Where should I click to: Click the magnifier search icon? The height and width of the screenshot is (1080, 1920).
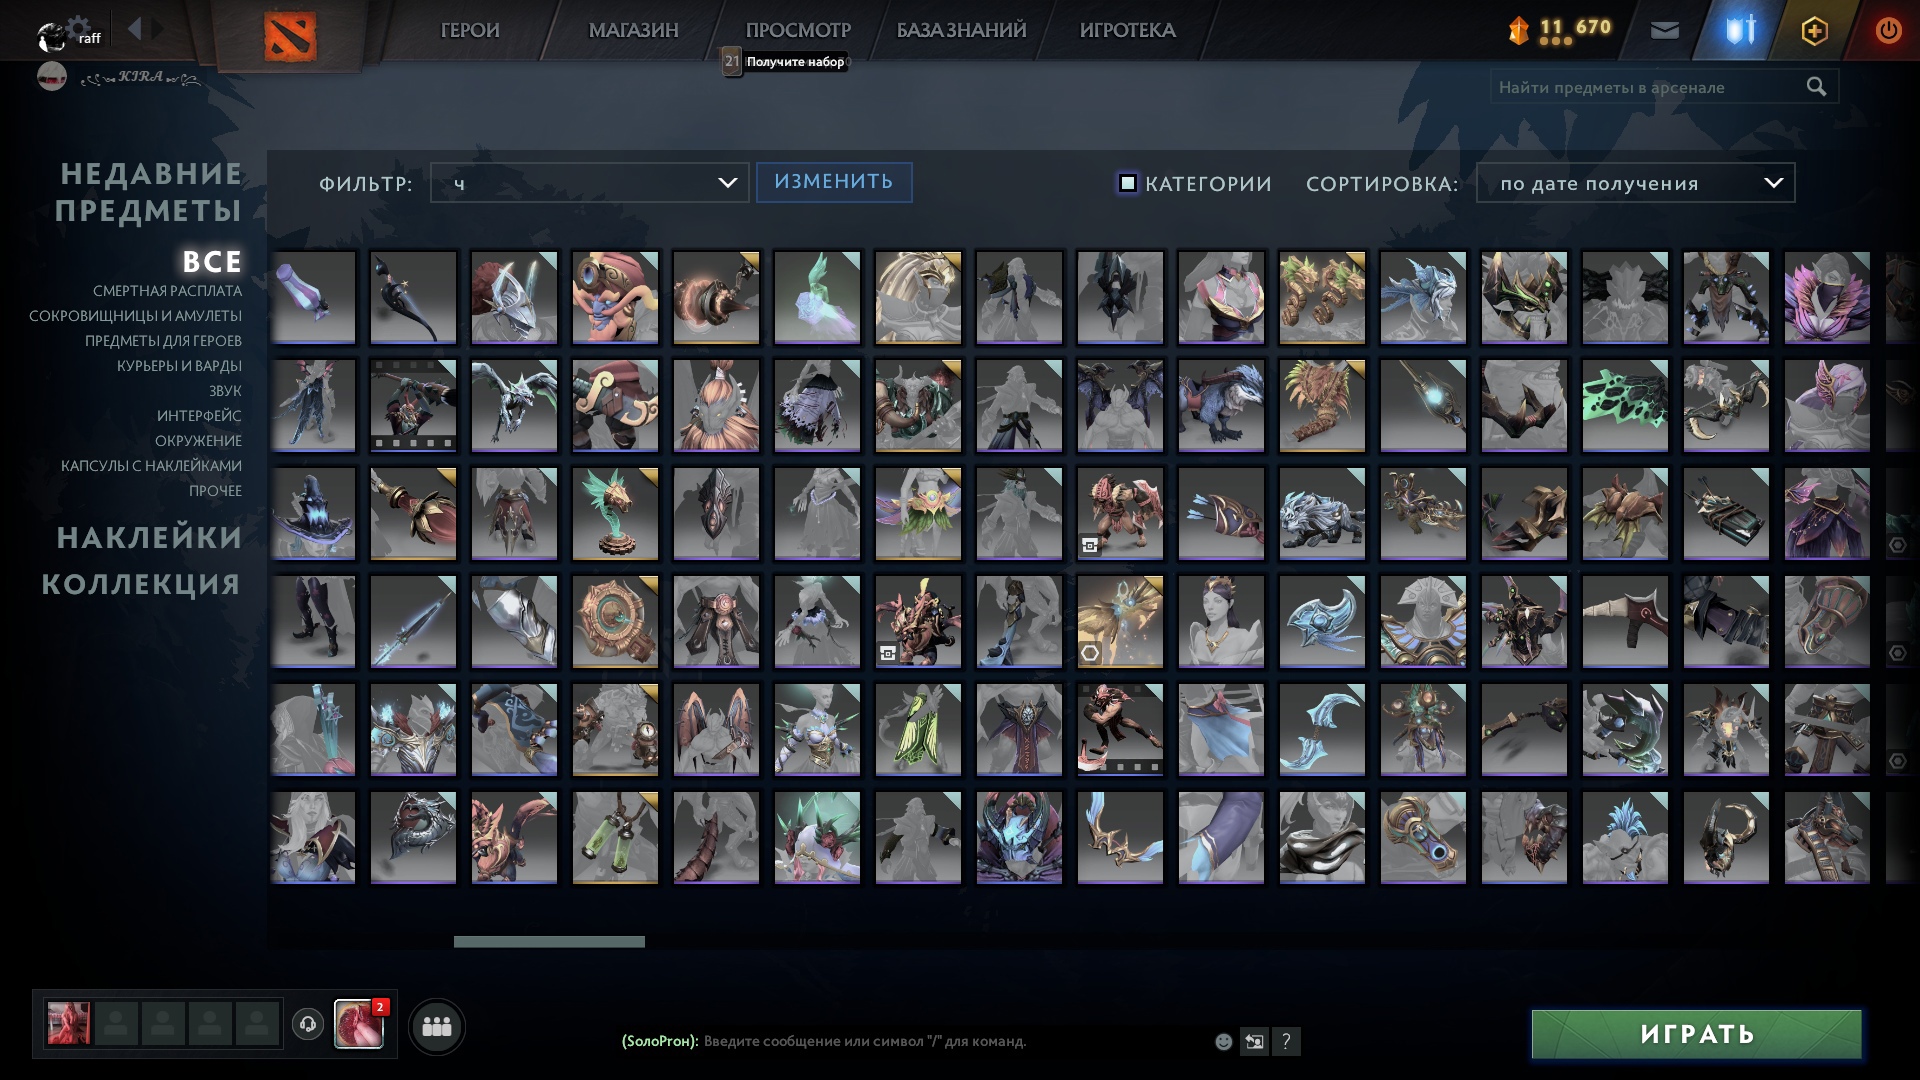click(x=1816, y=87)
